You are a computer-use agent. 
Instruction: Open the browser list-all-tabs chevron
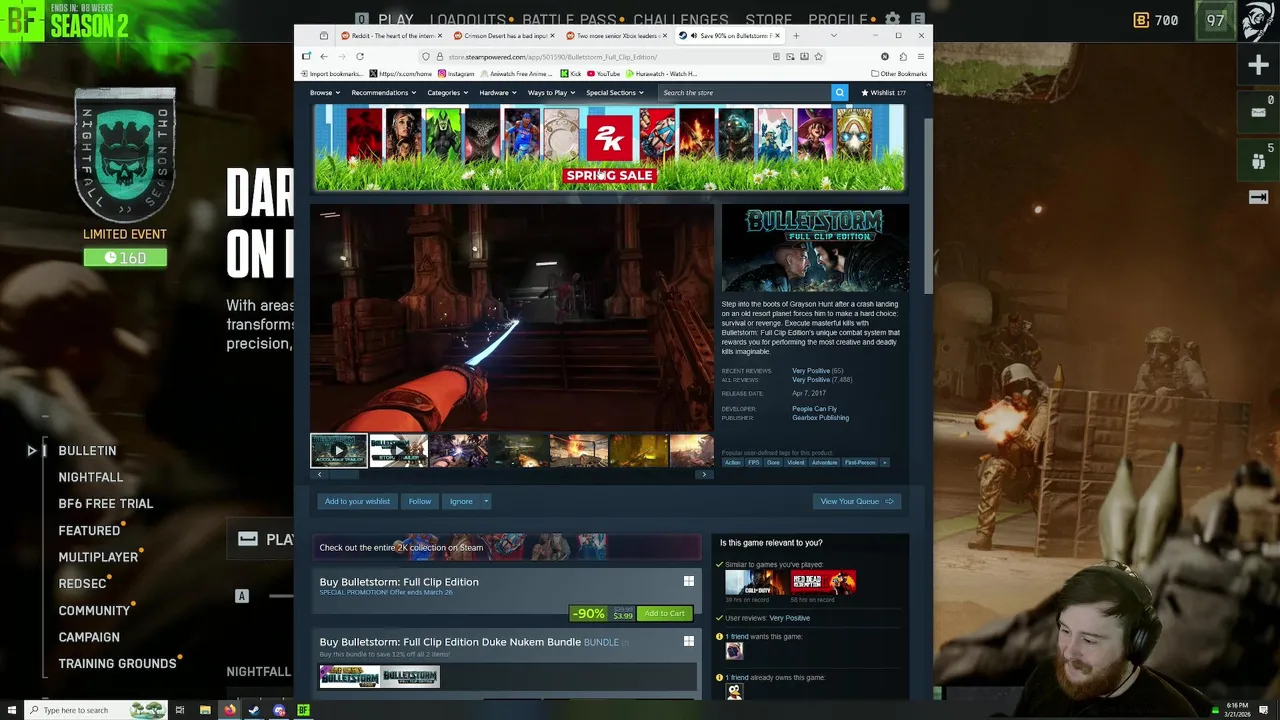(834, 35)
